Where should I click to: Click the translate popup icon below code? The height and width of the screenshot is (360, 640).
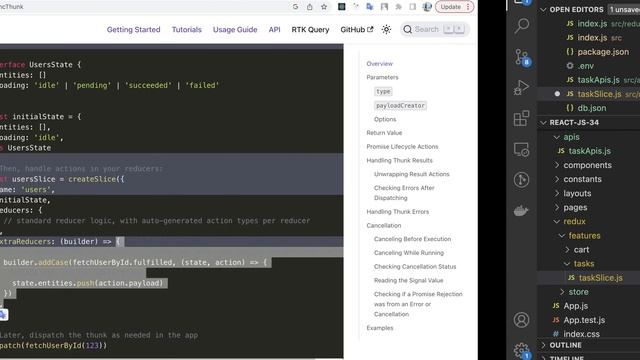pyautogui.click(x=3, y=314)
